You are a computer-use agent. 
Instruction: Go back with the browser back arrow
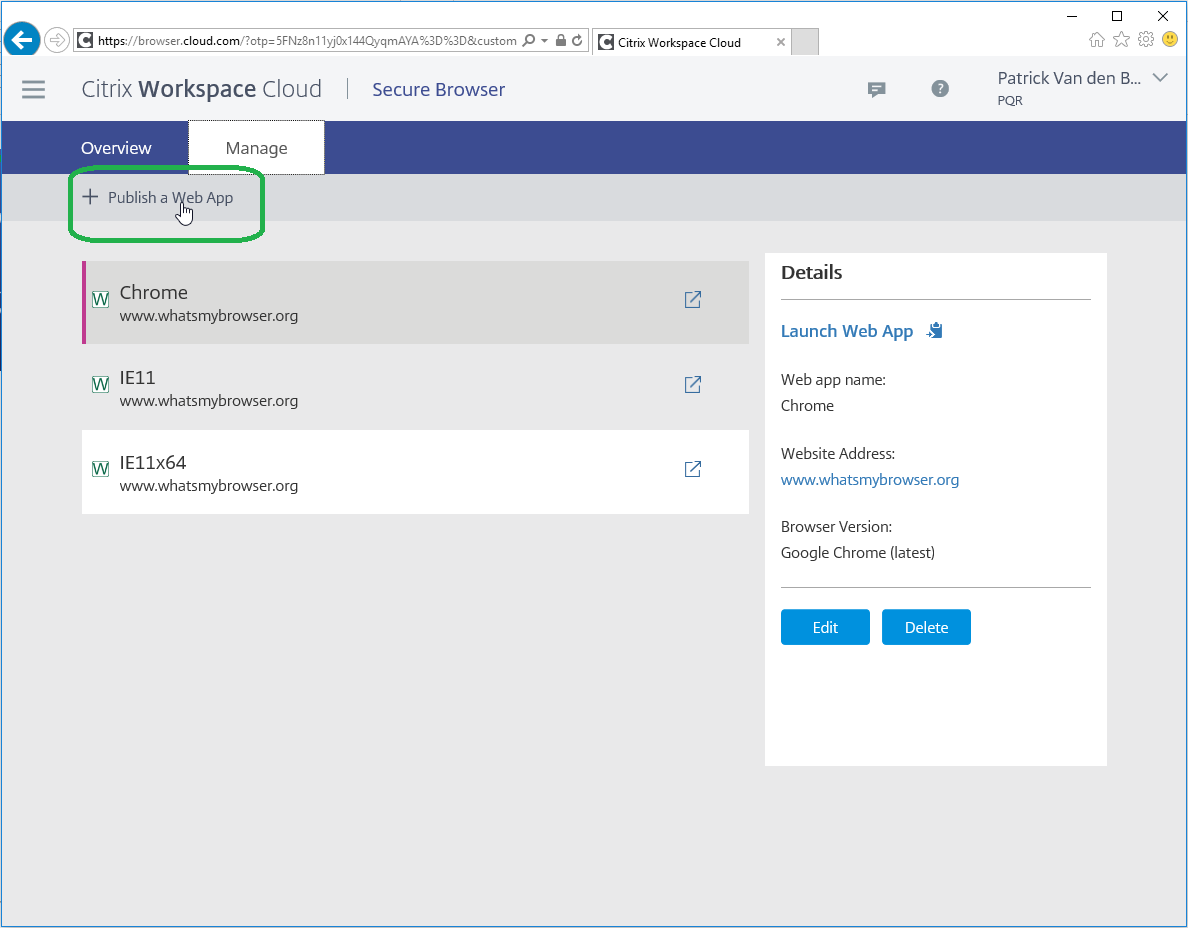click(21, 40)
